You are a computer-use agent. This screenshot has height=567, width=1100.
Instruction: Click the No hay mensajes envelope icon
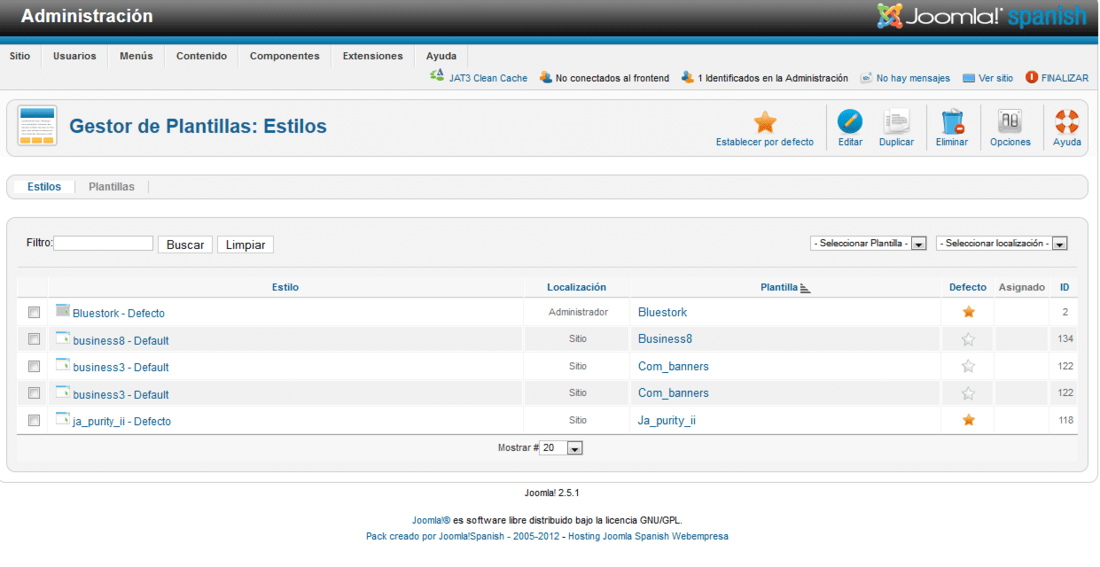(866, 78)
